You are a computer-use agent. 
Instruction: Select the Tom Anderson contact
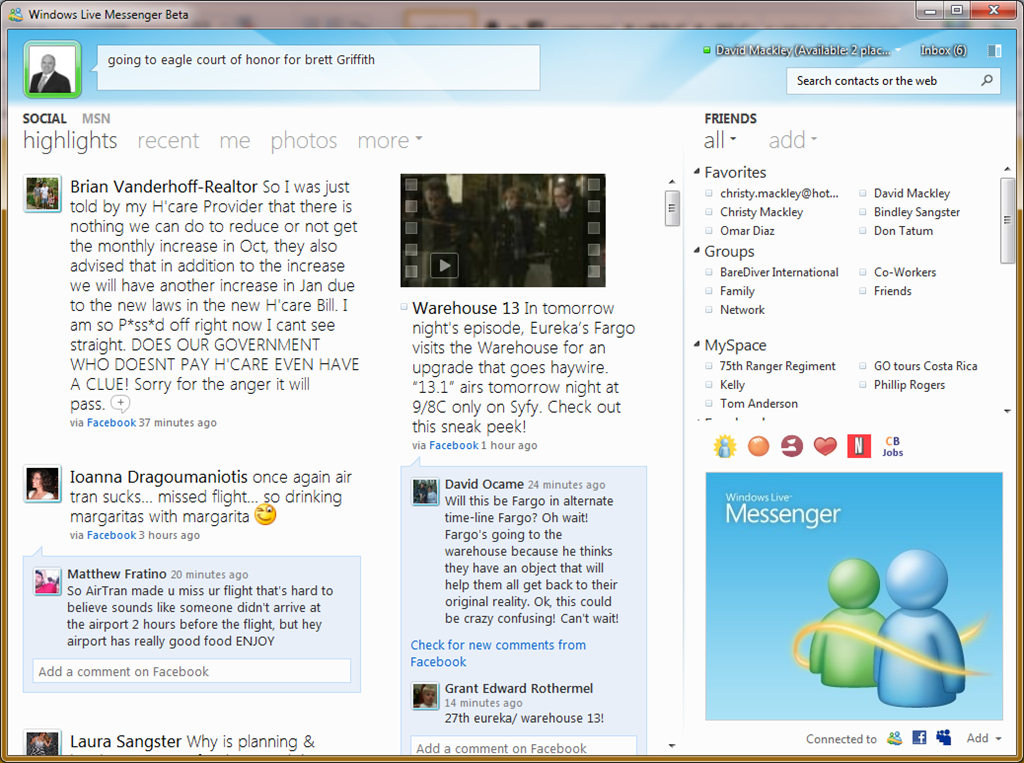(758, 403)
